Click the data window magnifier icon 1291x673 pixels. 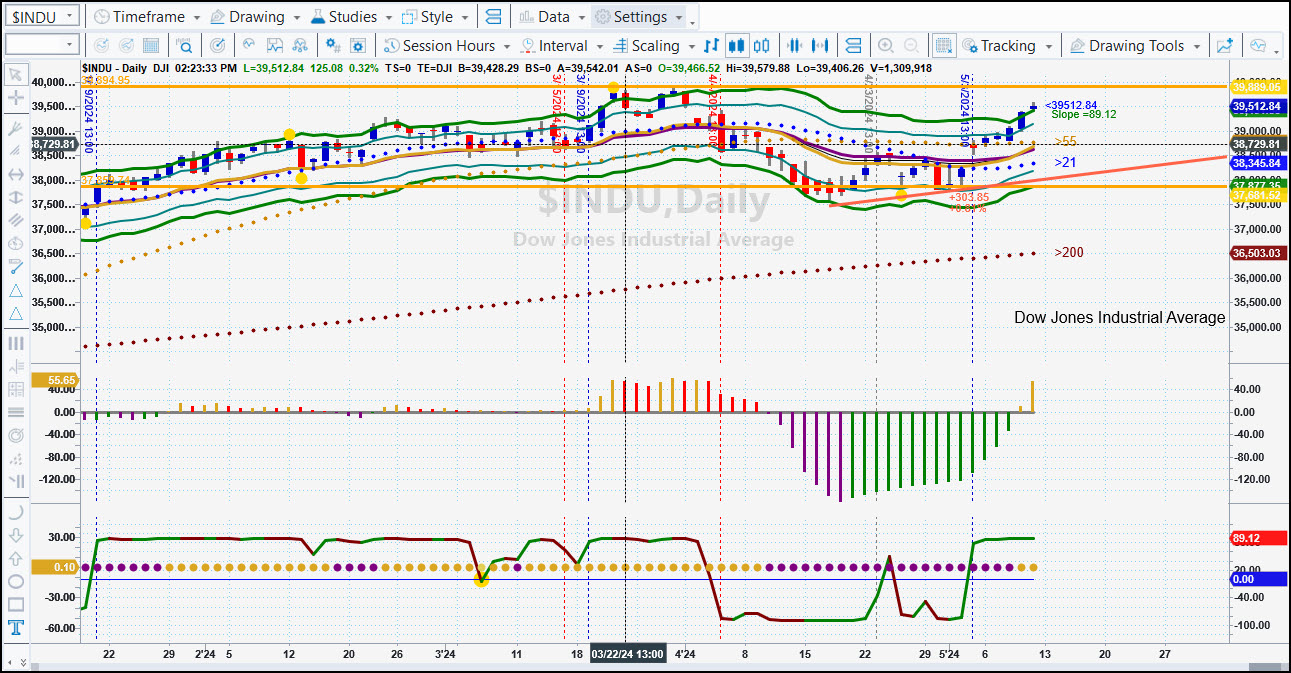tap(184, 46)
